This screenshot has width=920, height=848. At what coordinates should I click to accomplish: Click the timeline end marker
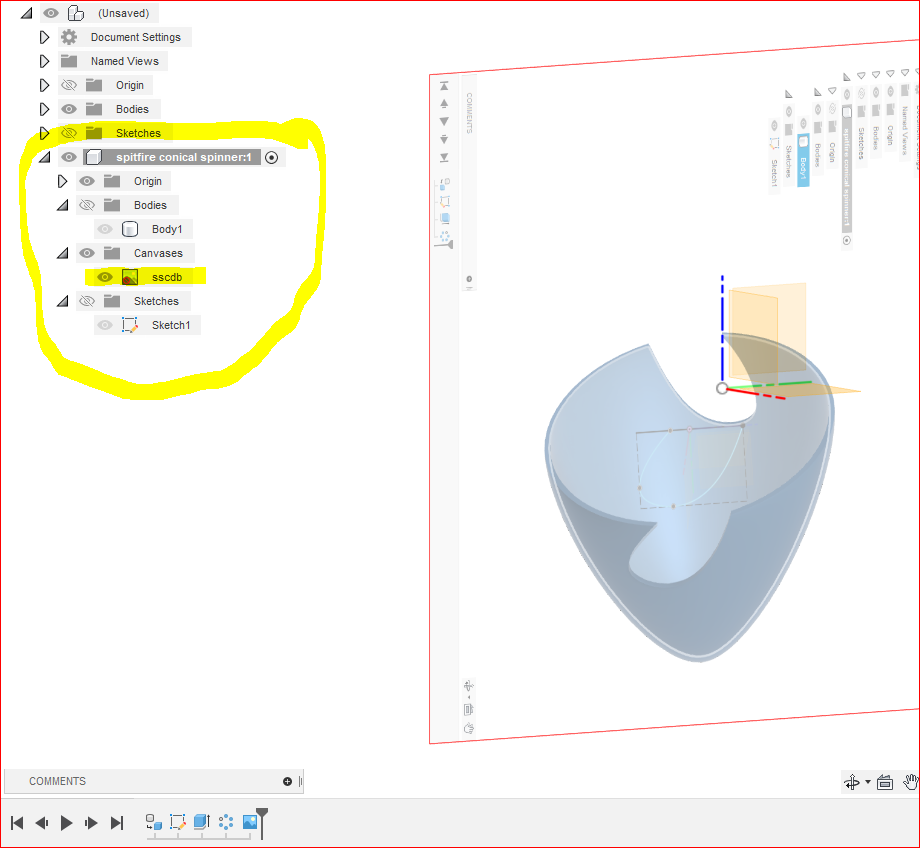tap(262, 823)
